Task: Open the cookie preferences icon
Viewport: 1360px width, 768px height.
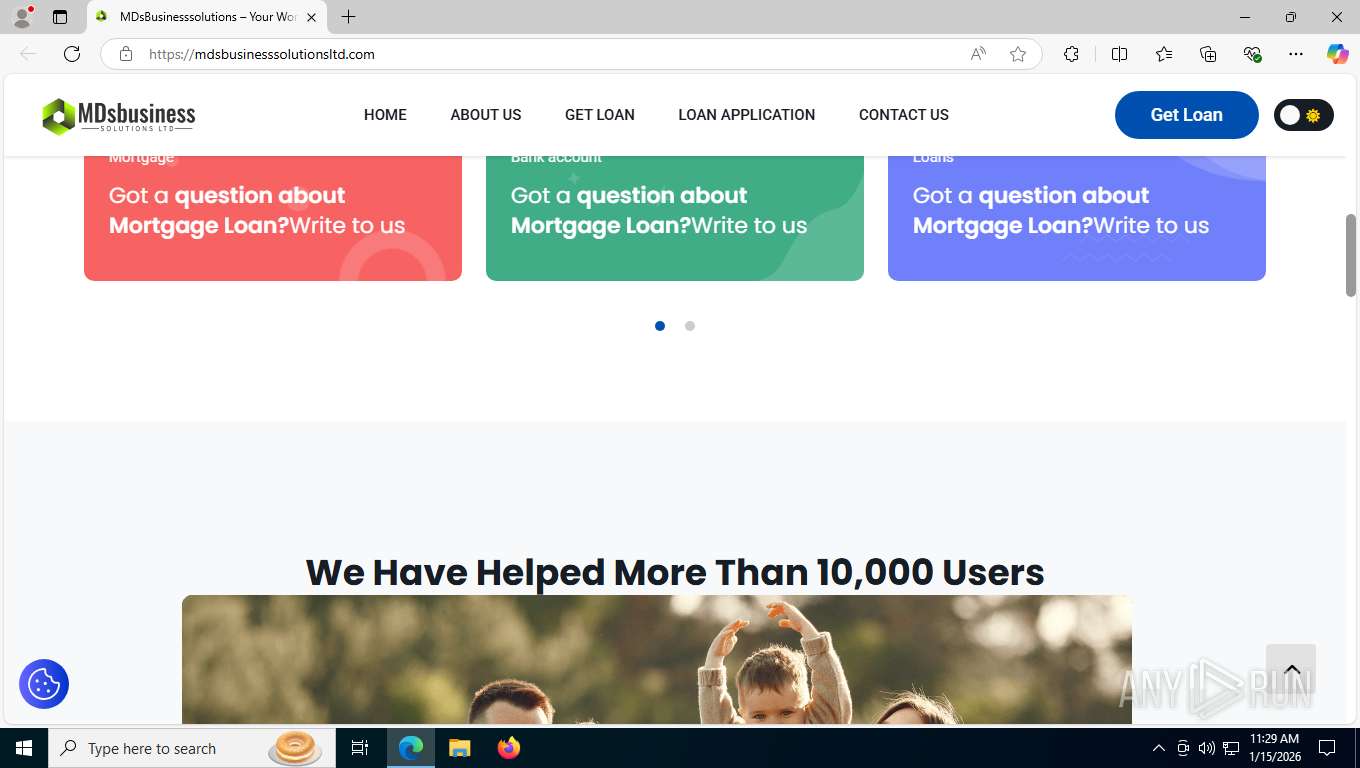Action: (44, 684)
